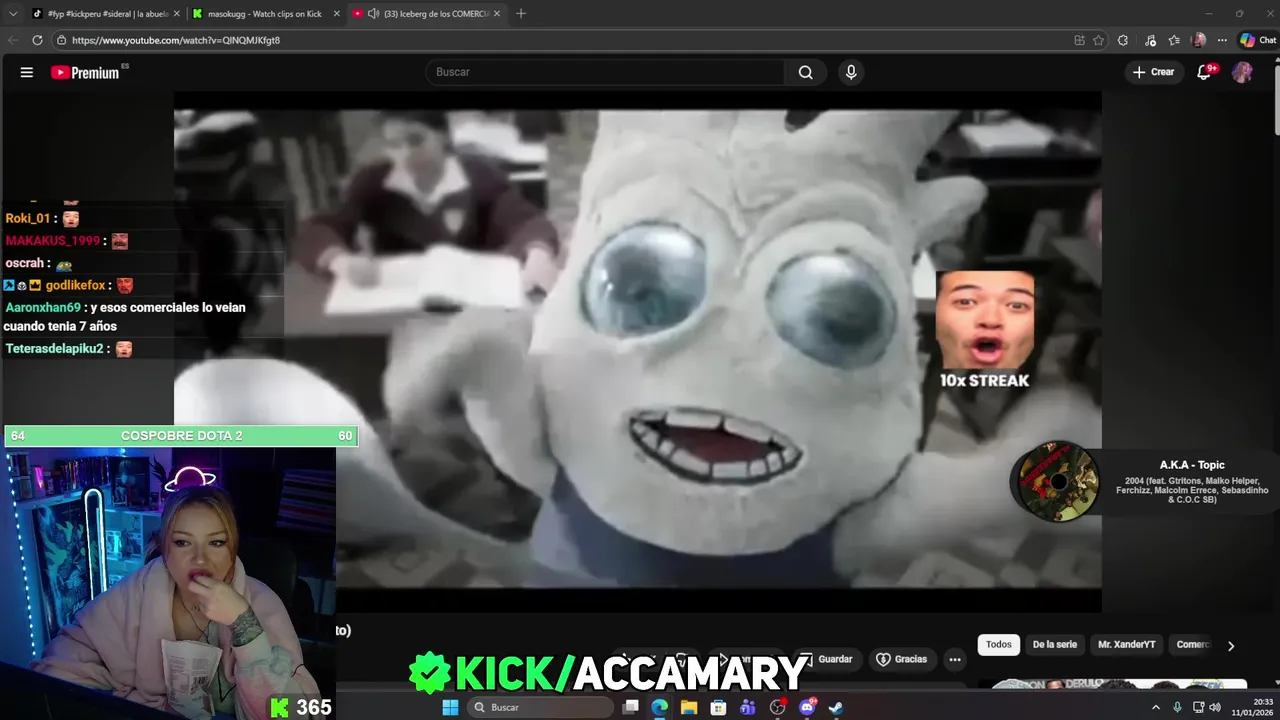Open more actions three-dot menu under video
Screen dimensions: 1280x720
[955, 659]
